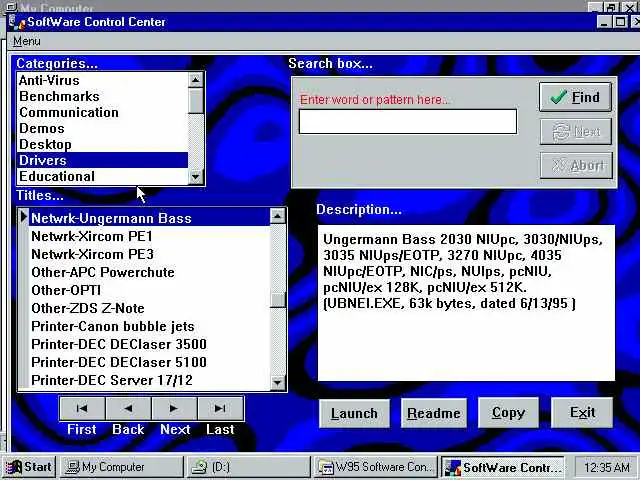Click the Categories list scrollbar thumb
Image resolution: width=640 pixels, height=480 pixels.
(196, 101)
